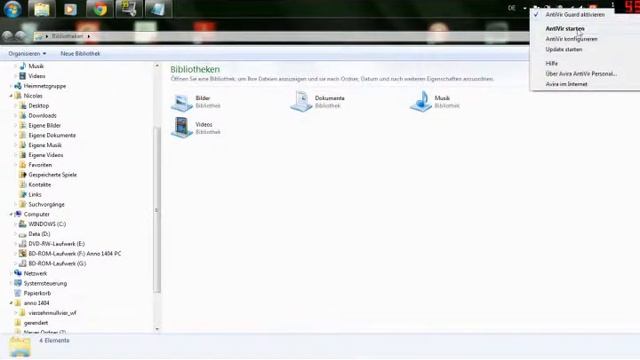Collapse the Computer tree node
The height and width of the screenshot is (360, 640).
click(11, 214)
